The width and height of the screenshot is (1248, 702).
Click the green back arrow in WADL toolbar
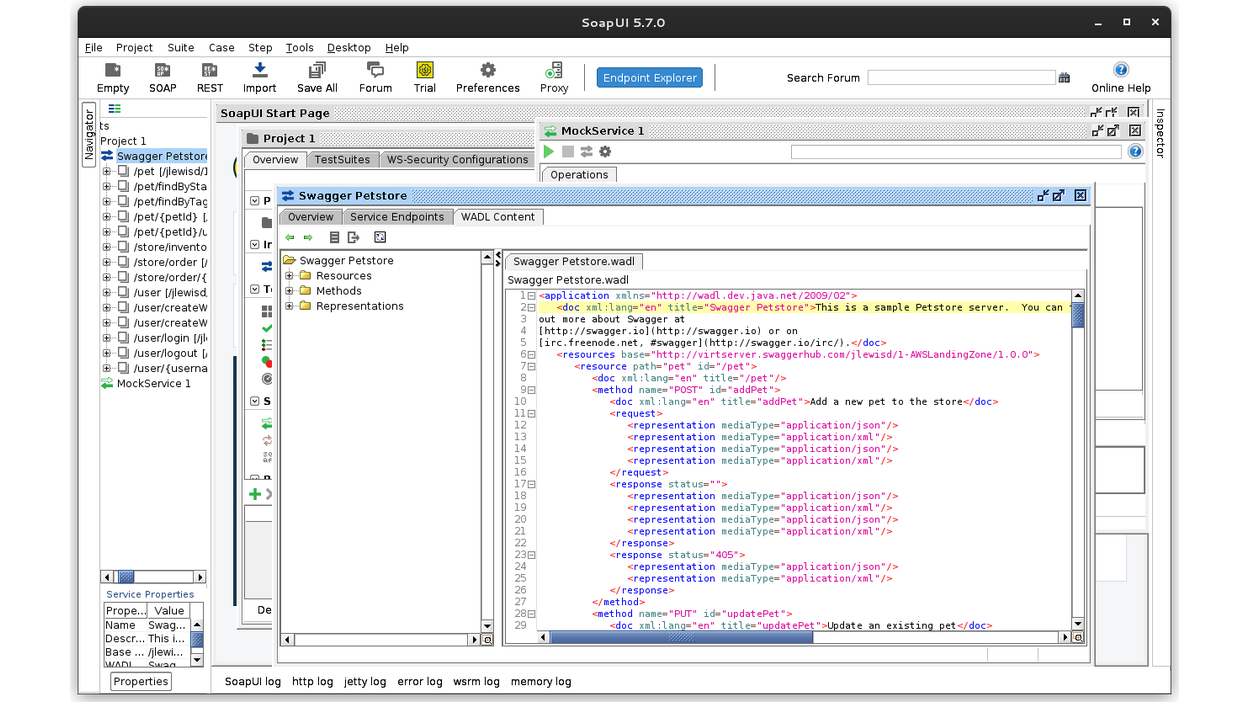pyautogui.click(x=290, y=238)
